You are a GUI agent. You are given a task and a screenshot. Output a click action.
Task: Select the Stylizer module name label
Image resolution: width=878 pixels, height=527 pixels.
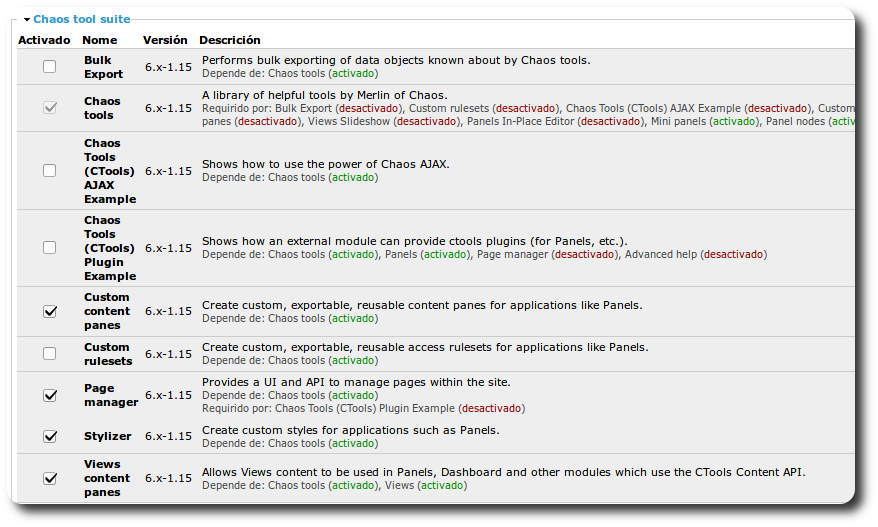[x=107, y=436]
